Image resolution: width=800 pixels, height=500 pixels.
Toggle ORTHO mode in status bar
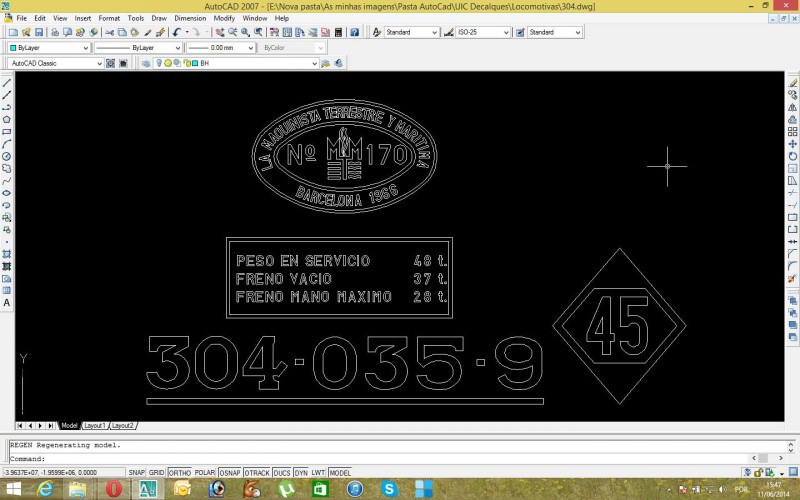[179, 473]
